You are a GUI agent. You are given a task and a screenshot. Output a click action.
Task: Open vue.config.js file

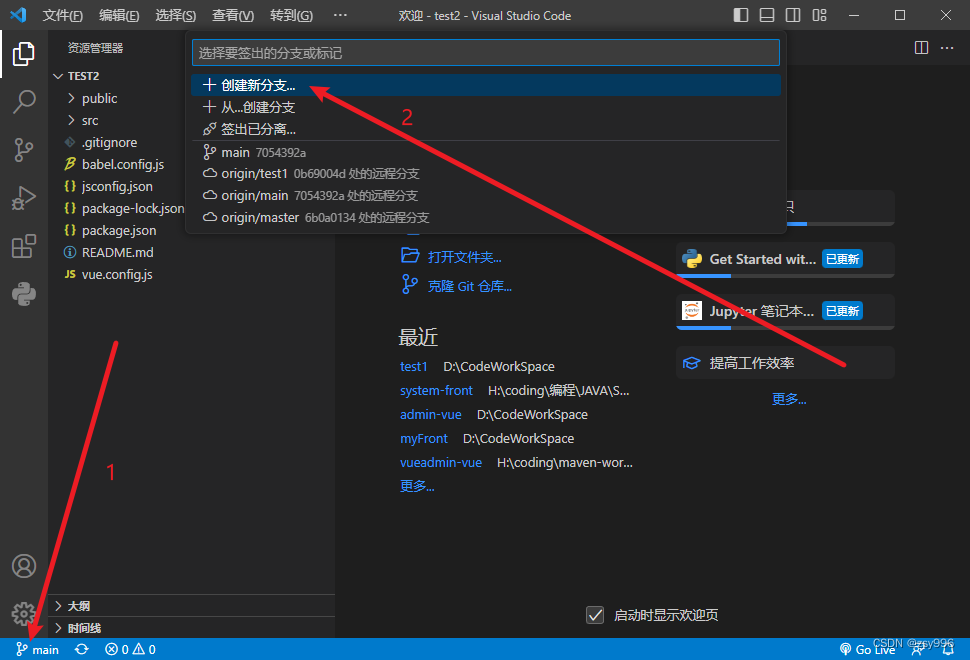[117, 275]
